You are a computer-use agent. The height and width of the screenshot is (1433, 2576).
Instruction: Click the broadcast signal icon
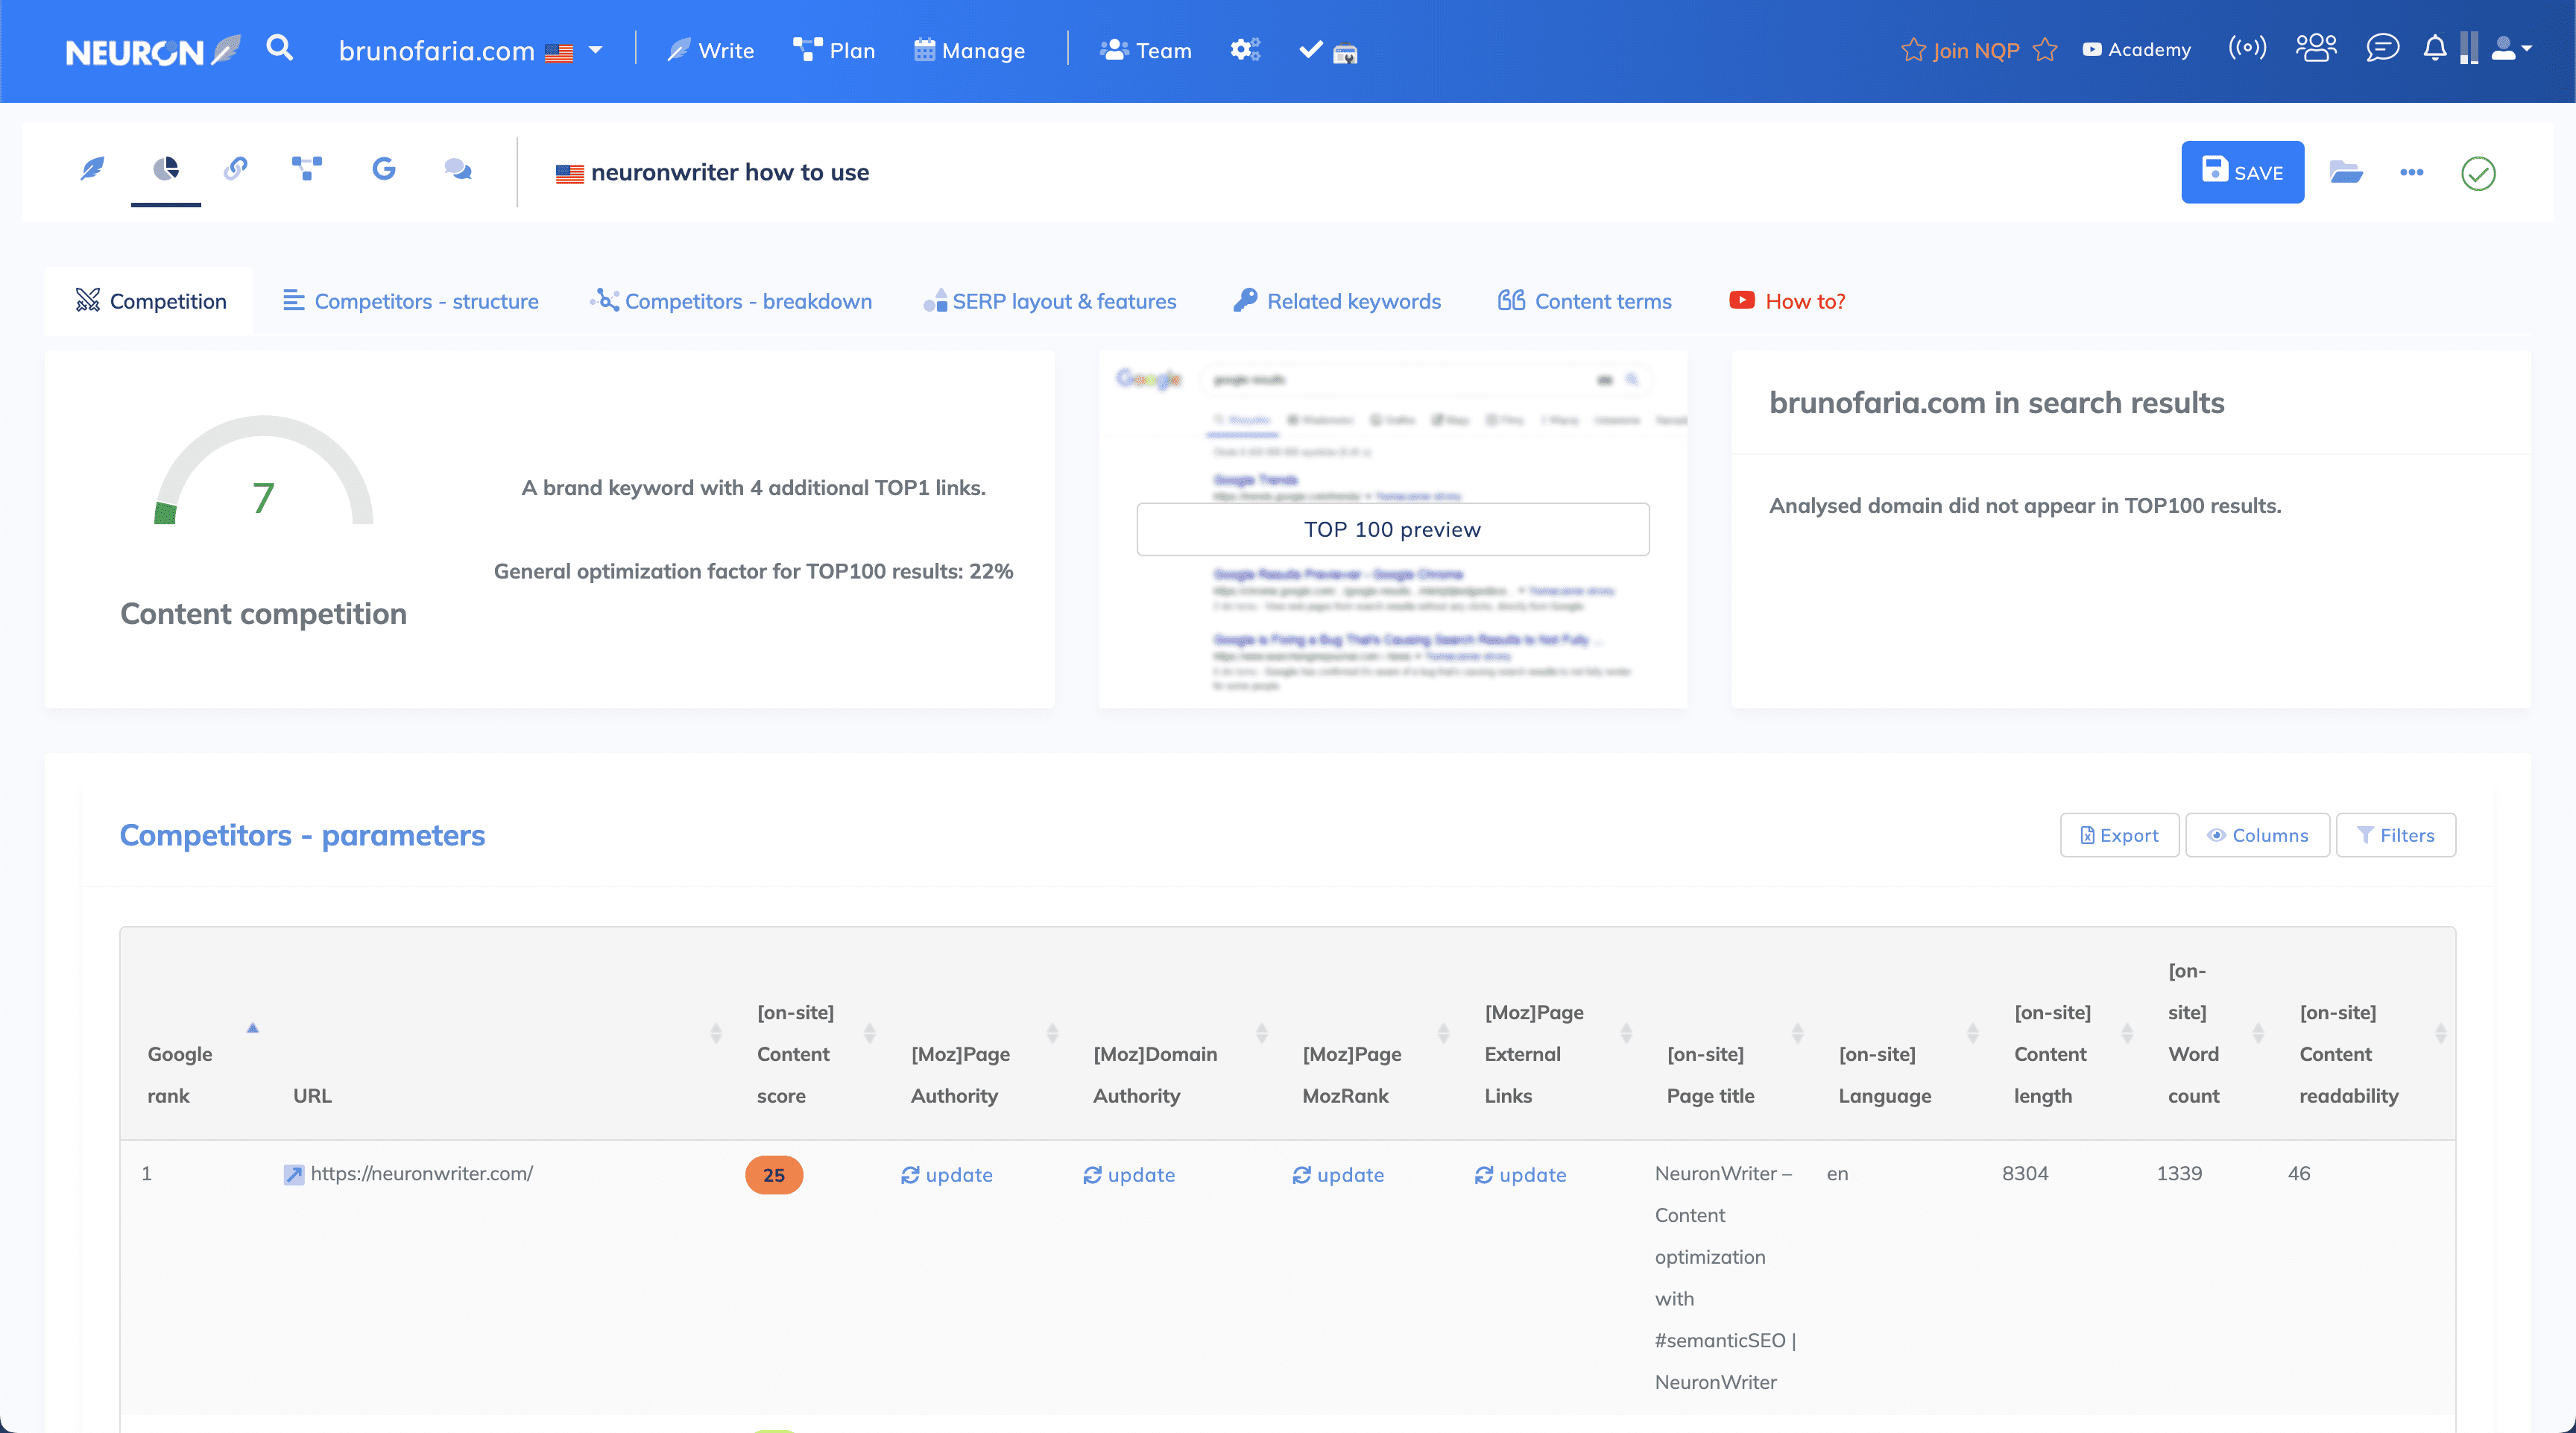click(x=2247, y=48)
